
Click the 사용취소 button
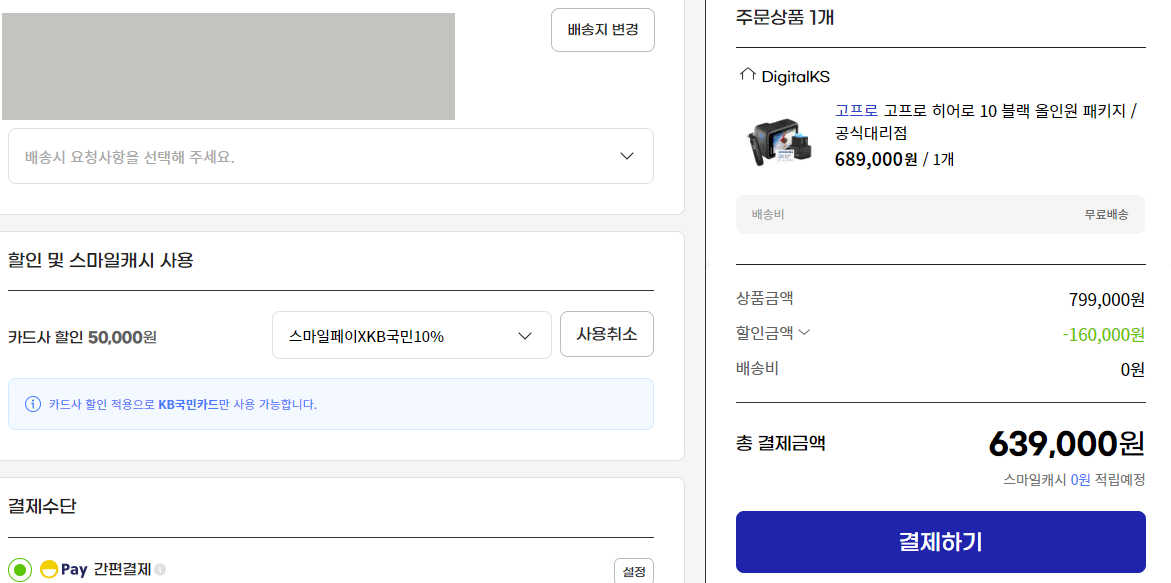pos(606,334)
